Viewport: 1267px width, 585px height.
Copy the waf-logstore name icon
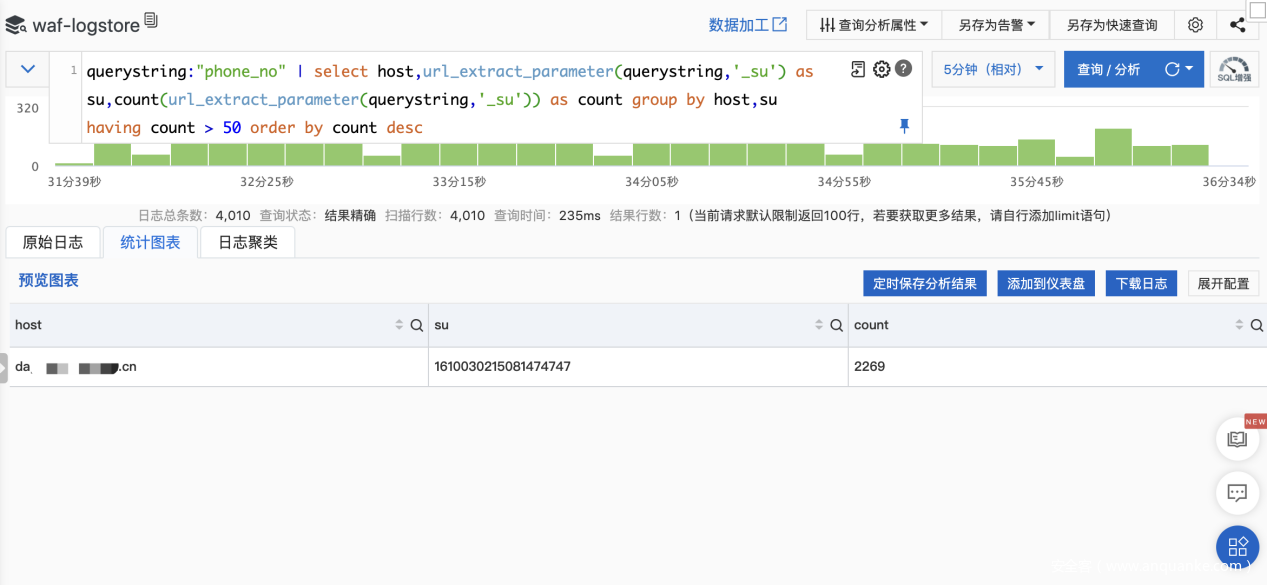coord(151,21)
